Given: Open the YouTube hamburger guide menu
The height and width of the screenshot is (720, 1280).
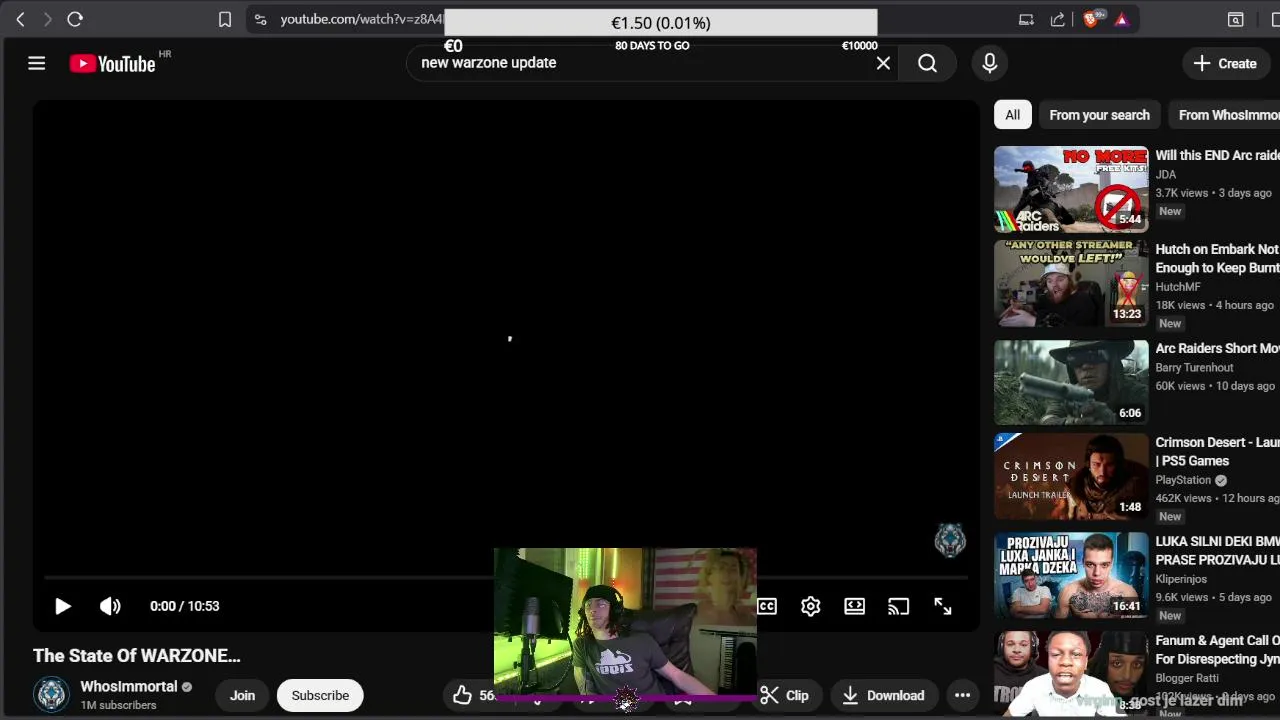Looking at the screenshot, I should point(37,63).
